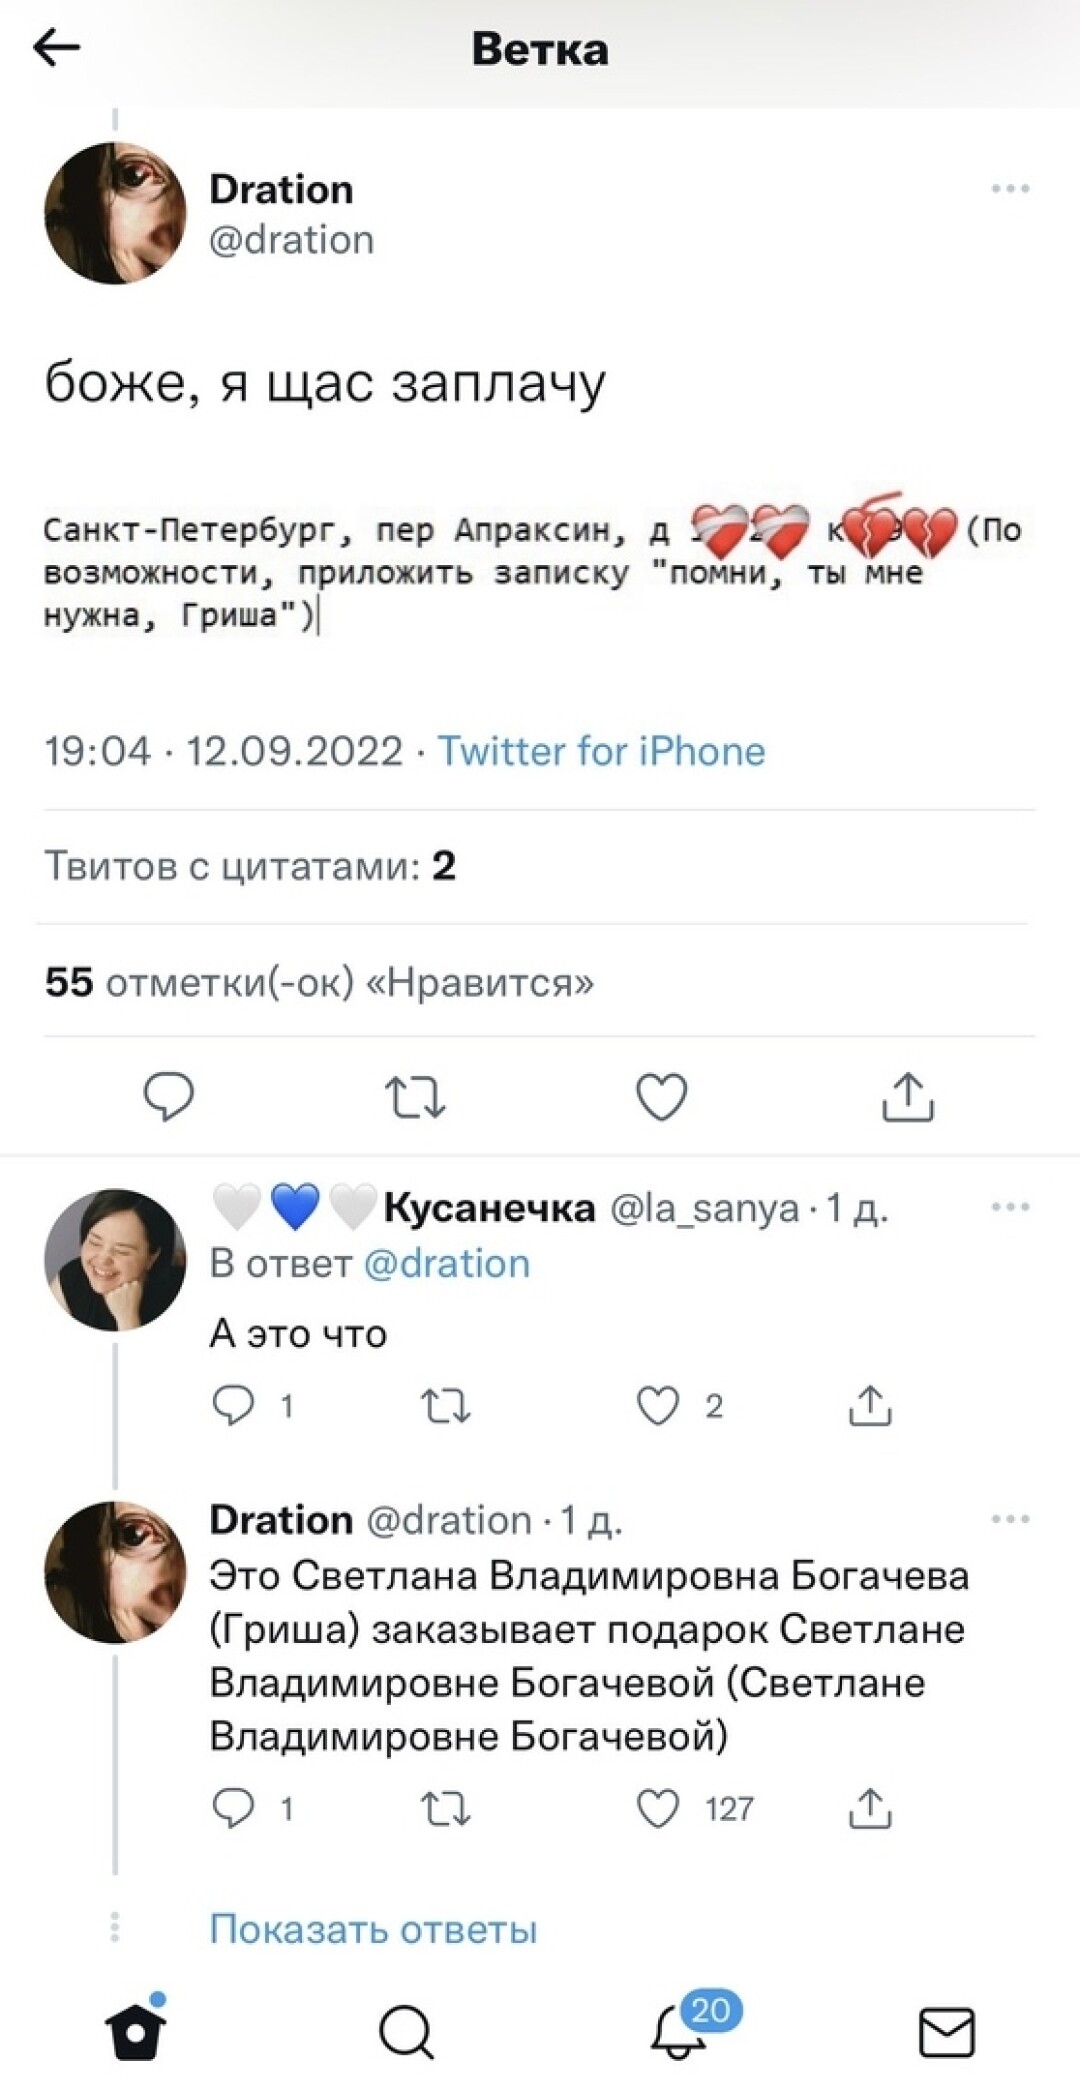1080x2090 pixels.
Task: View tweets with quotes count
Action: point(250,866)
